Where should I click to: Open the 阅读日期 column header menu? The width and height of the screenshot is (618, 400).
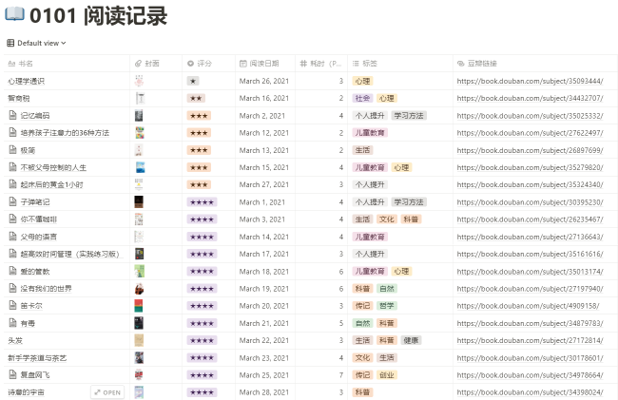[265, 63]
